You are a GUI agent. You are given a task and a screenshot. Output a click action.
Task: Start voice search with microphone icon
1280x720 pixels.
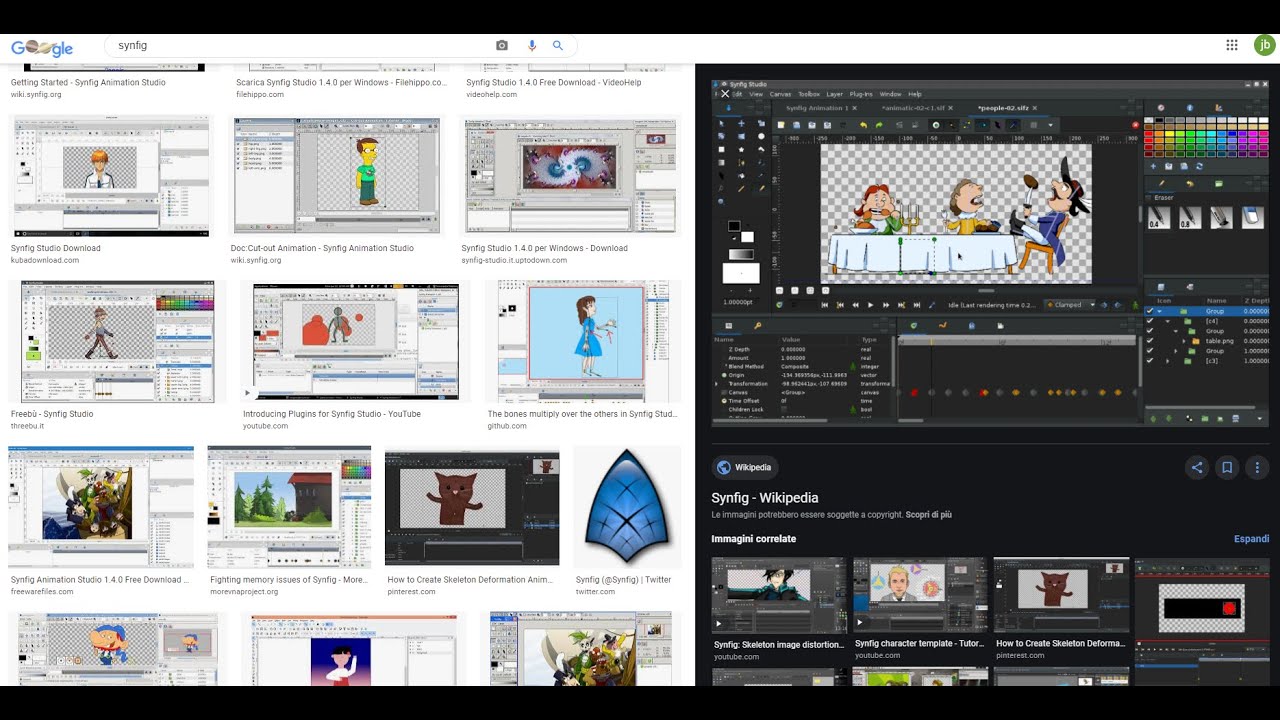532,46
